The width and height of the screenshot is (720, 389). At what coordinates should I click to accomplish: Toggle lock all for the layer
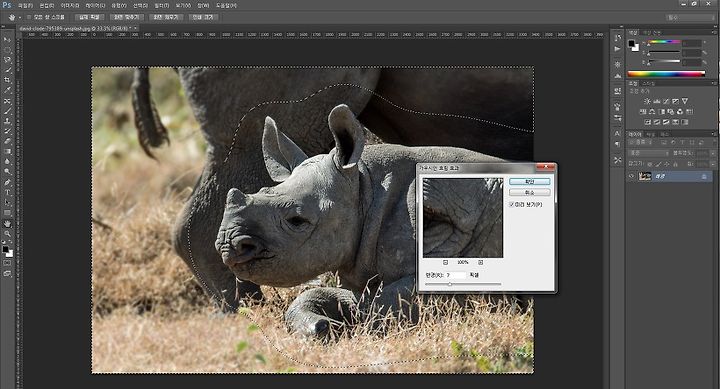(675, 164)
